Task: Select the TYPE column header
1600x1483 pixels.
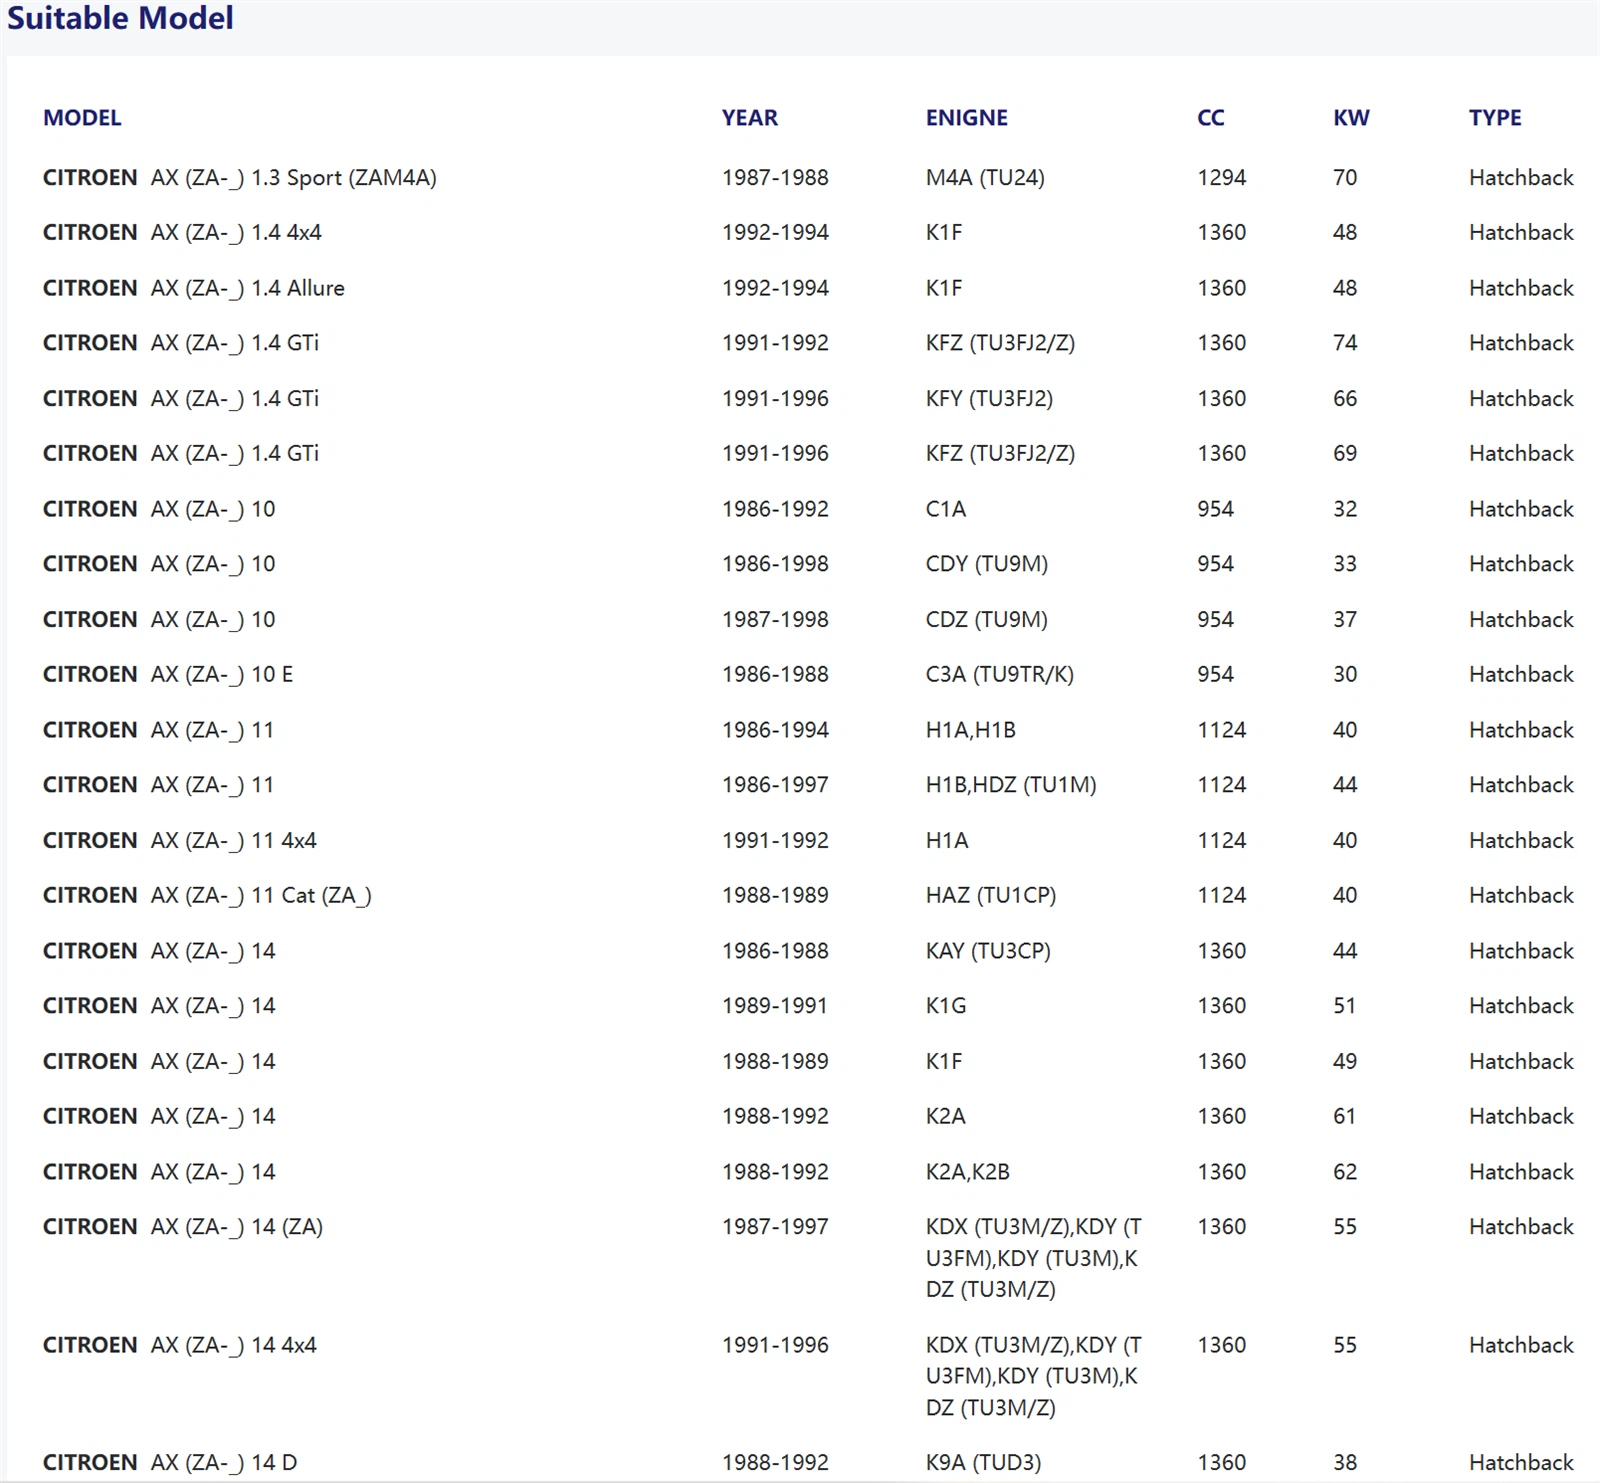Action: point(1495,118)
